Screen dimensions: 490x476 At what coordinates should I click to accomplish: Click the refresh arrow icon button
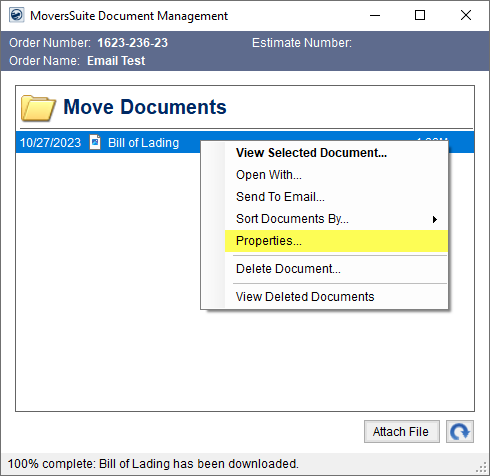pos(460,431)
